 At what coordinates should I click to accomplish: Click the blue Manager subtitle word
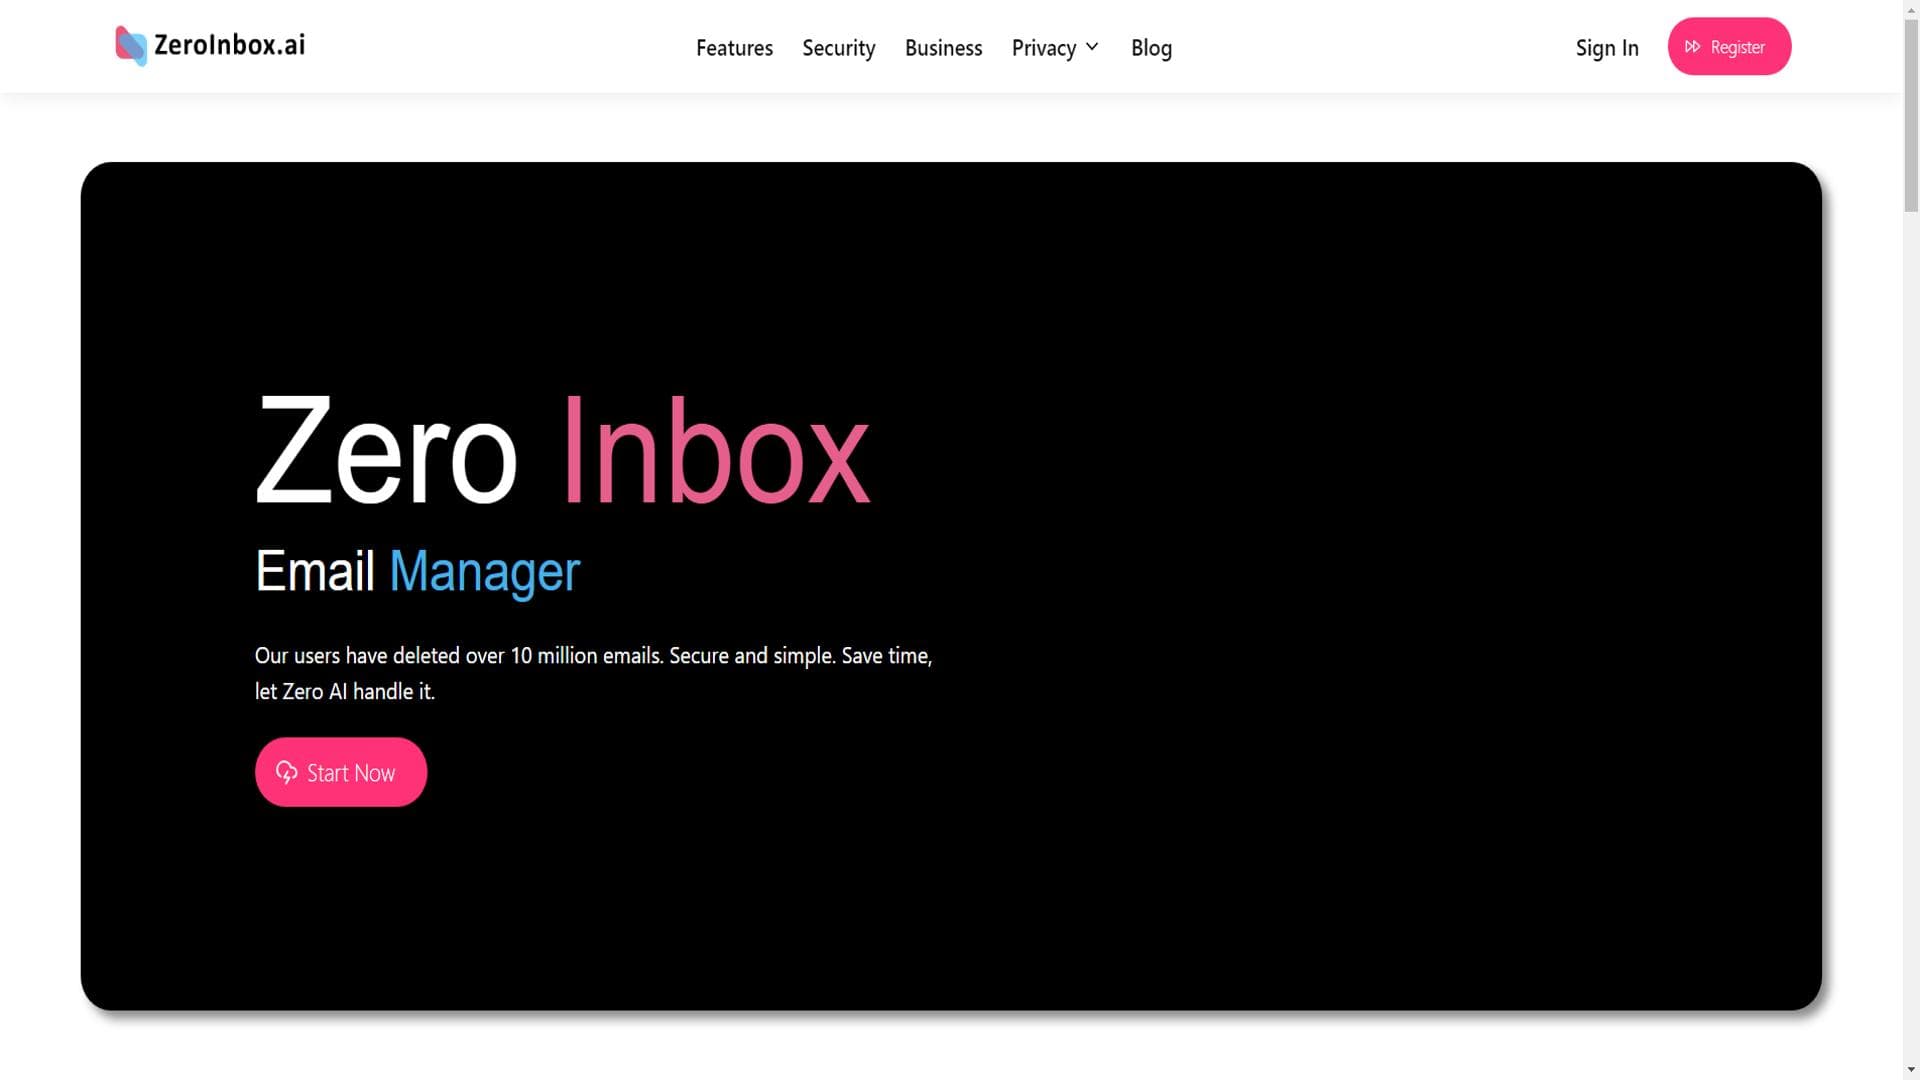(x=484, y=571)
